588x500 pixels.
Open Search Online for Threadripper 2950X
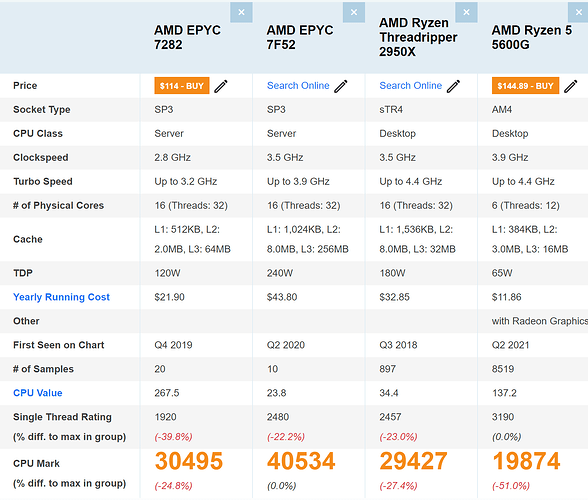pos(411,86)
